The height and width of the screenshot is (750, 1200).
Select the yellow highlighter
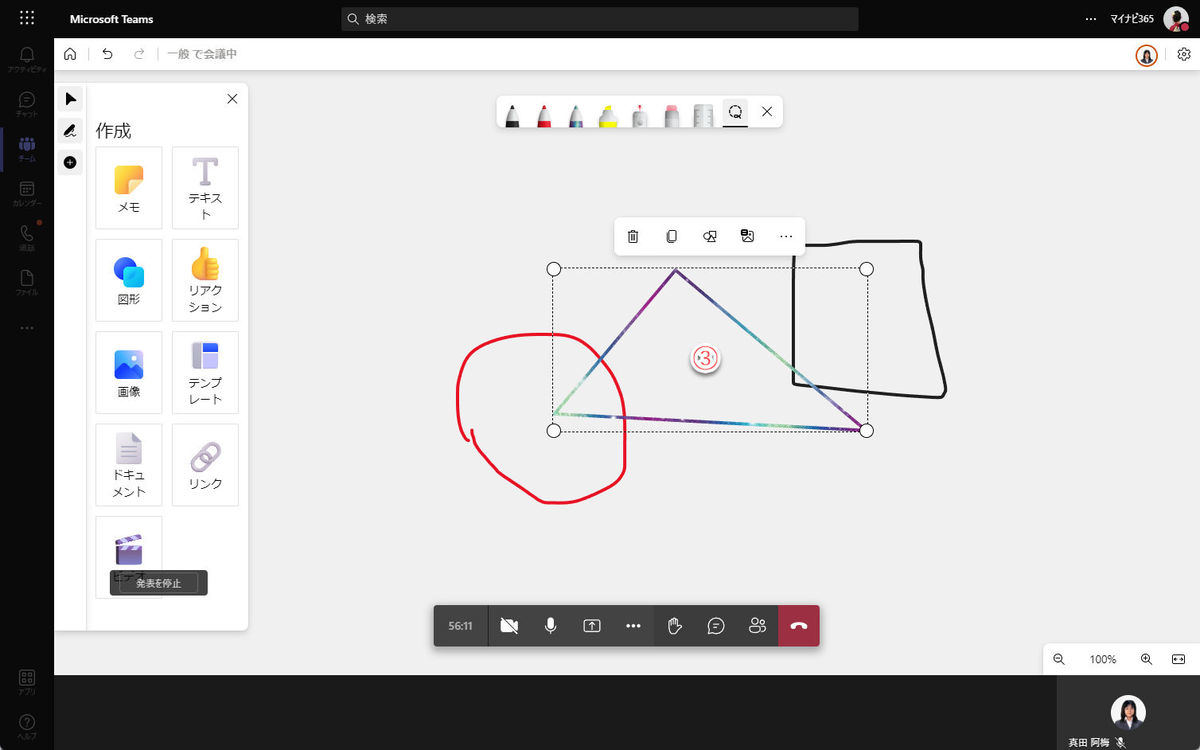pyautogui.click(x=608, y=114)
